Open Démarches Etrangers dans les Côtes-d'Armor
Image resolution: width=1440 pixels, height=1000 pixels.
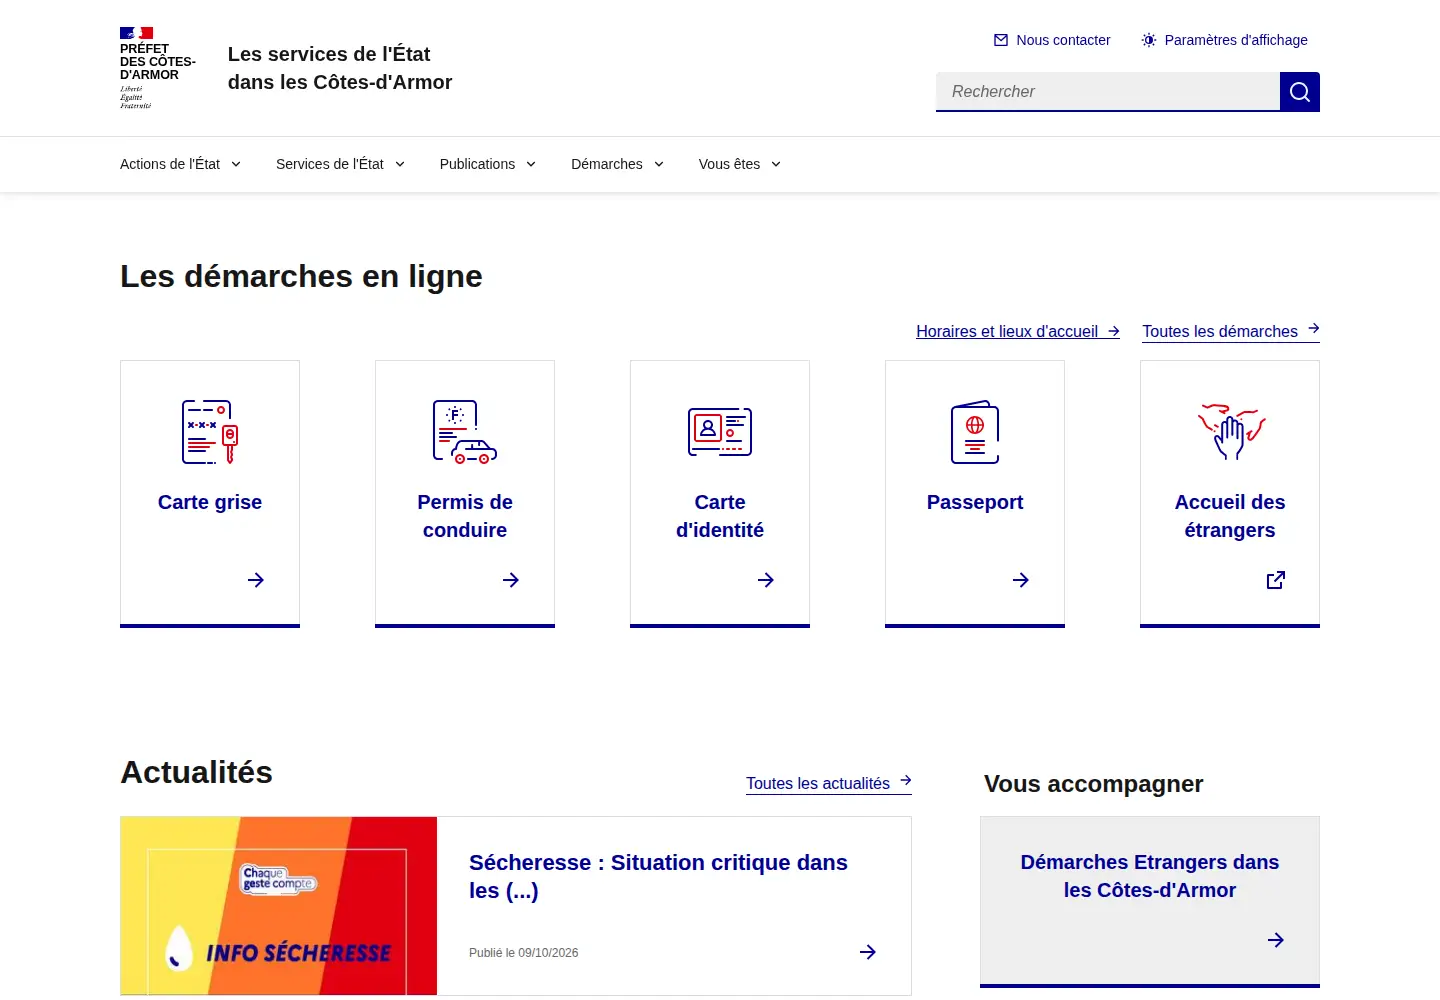(x=1150, y=876)
